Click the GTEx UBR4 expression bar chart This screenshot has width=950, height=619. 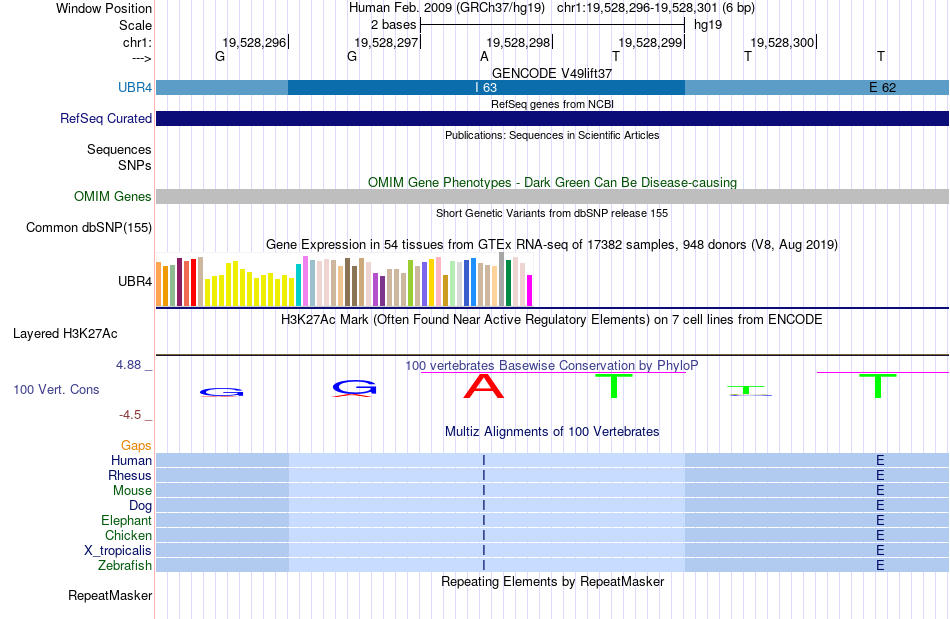click(344, 280)
